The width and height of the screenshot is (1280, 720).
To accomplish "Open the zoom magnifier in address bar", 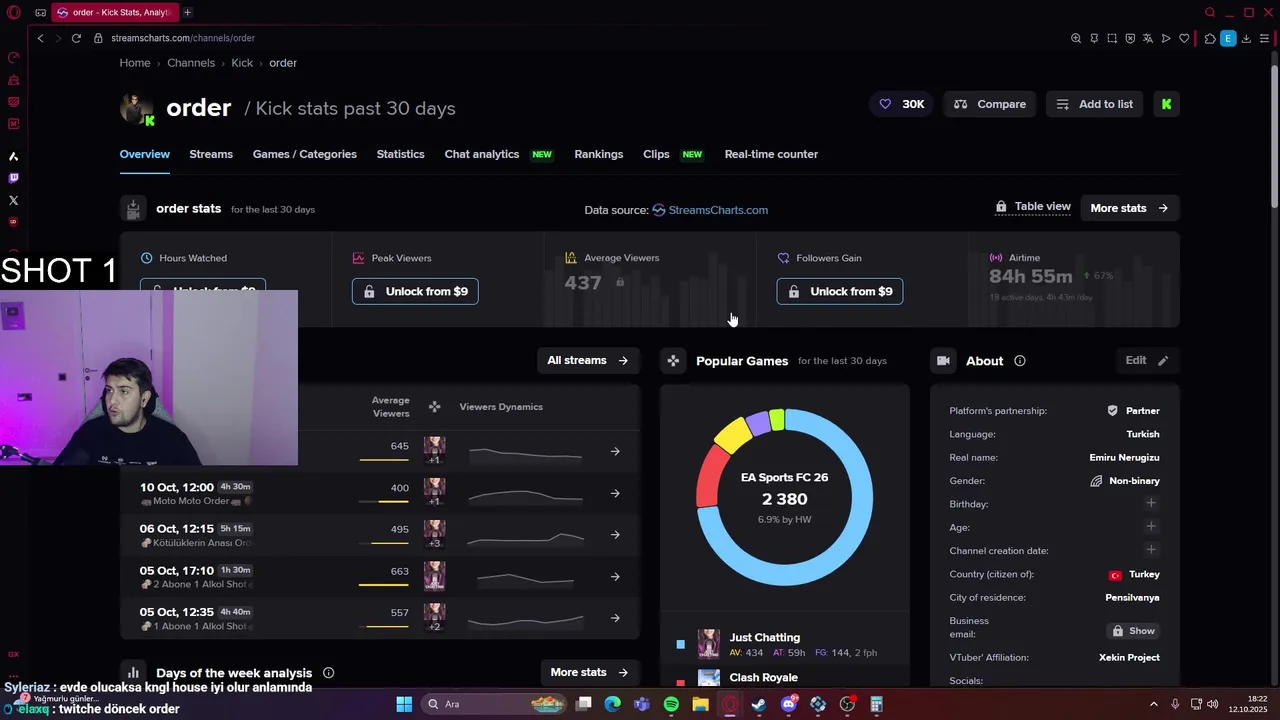I will pyautogui.click(x=1076, y=38).
